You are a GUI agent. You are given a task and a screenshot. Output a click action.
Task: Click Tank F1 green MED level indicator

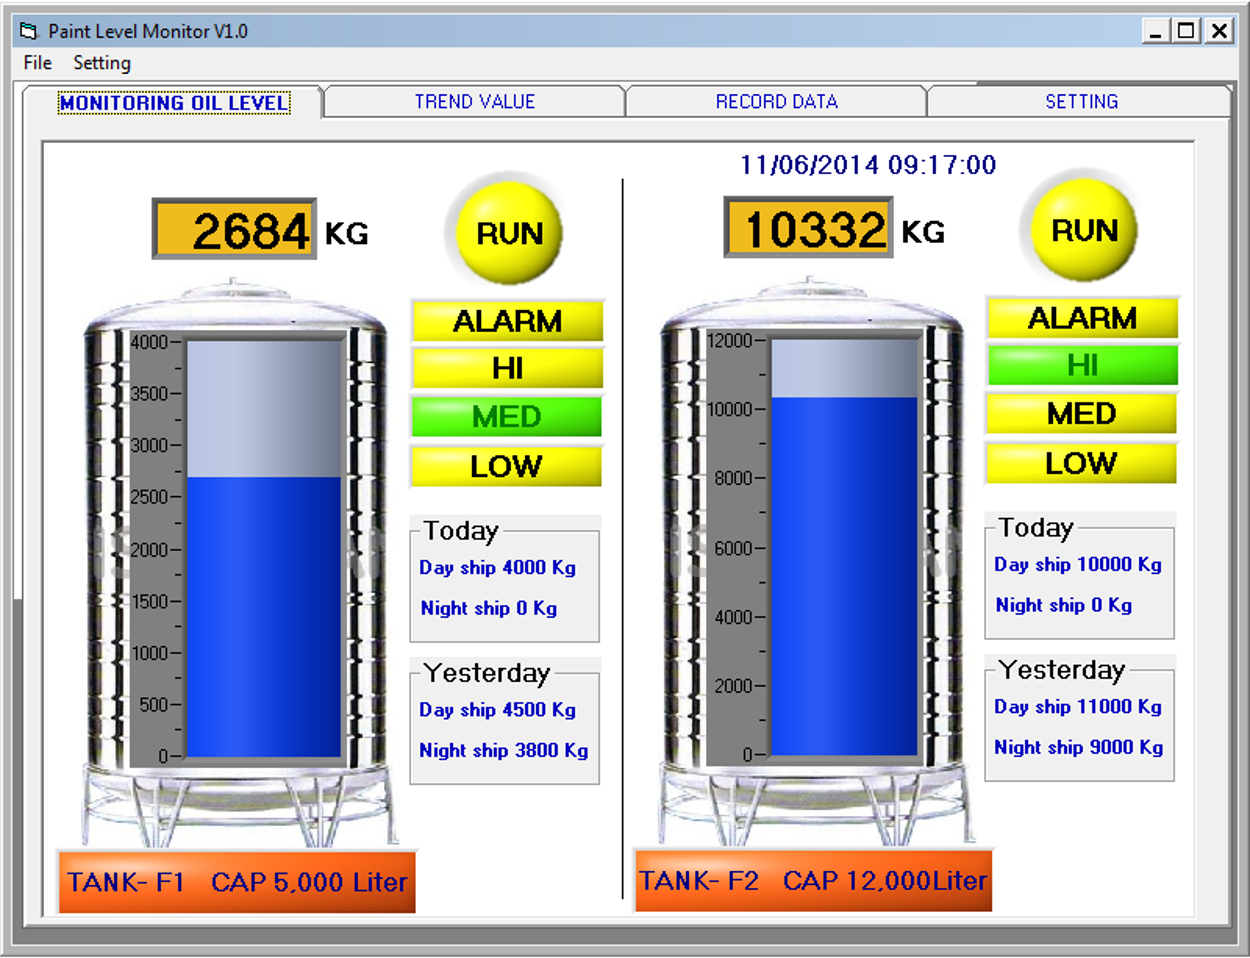click(507, 417)
